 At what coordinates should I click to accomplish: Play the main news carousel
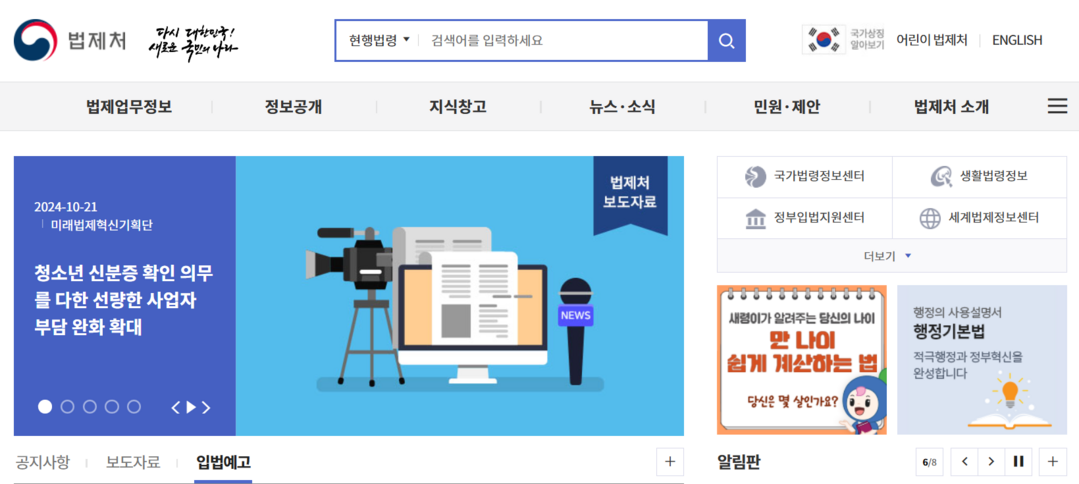click(x=192, y=407)
